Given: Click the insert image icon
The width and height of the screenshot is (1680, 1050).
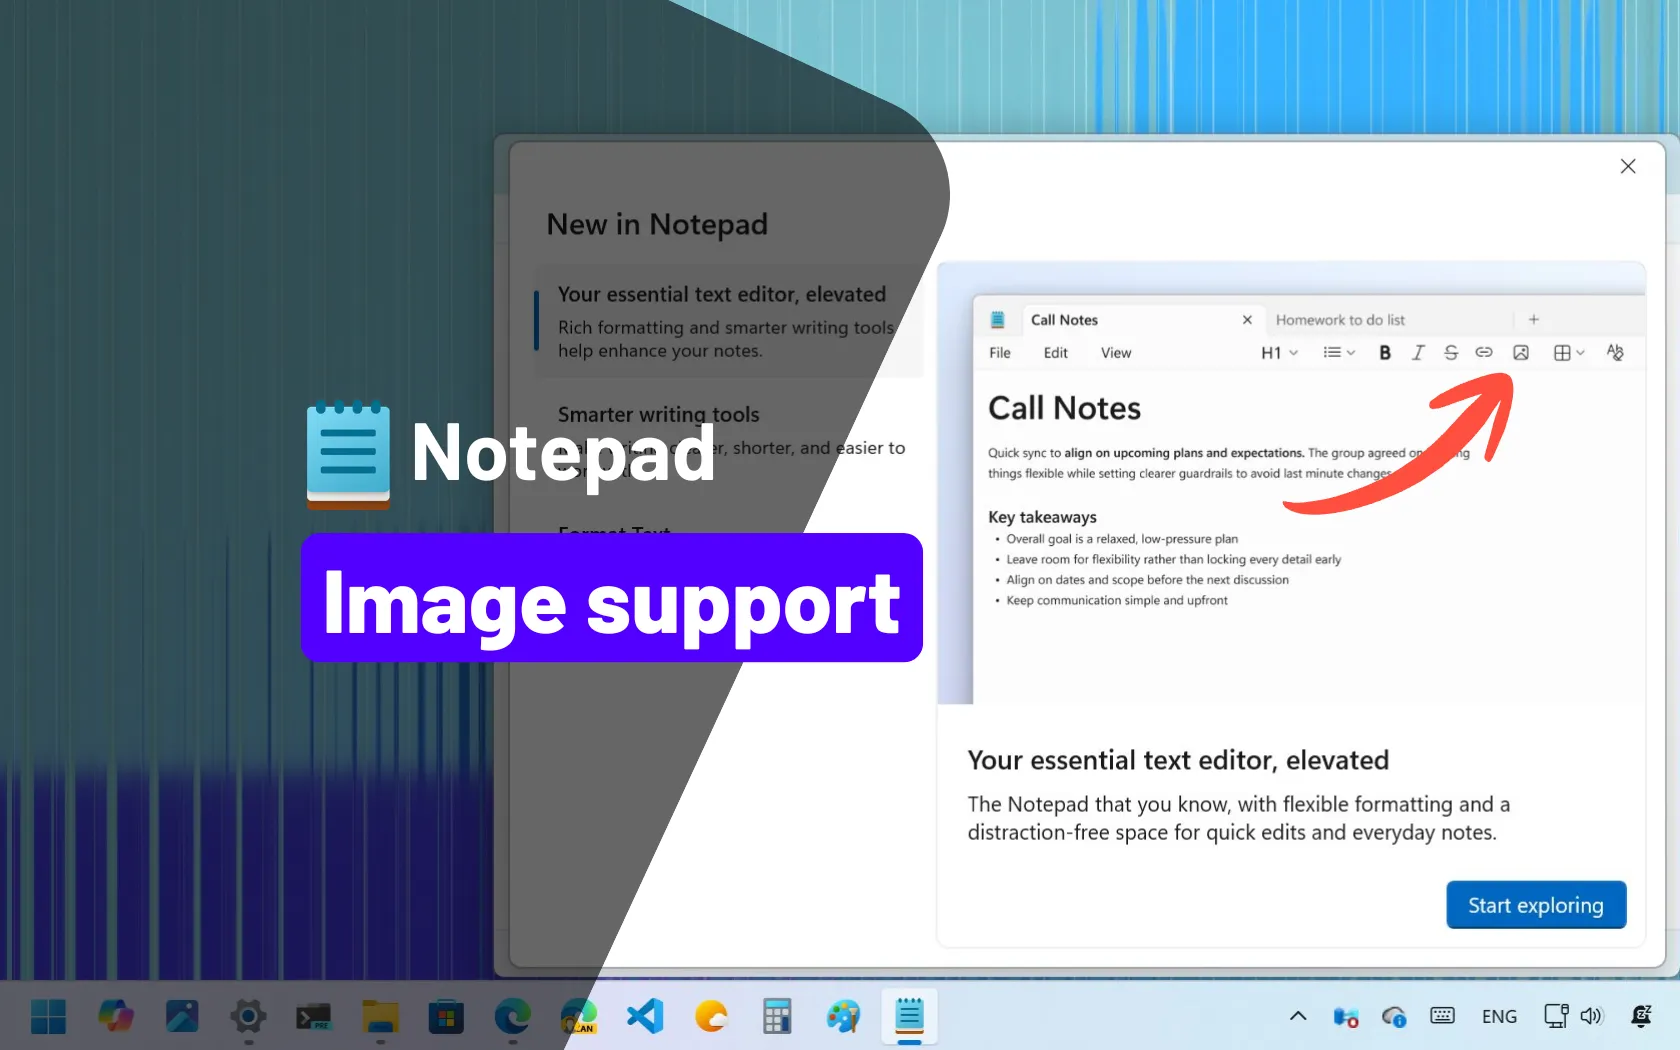Looking at the screenshot, I should tap(1521, 352).
